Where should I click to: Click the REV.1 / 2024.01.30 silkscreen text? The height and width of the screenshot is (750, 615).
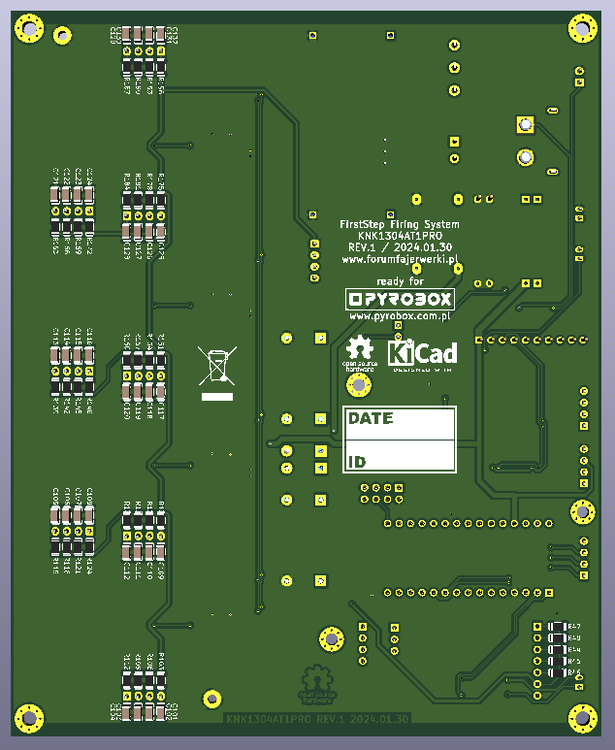pos(399,247)
